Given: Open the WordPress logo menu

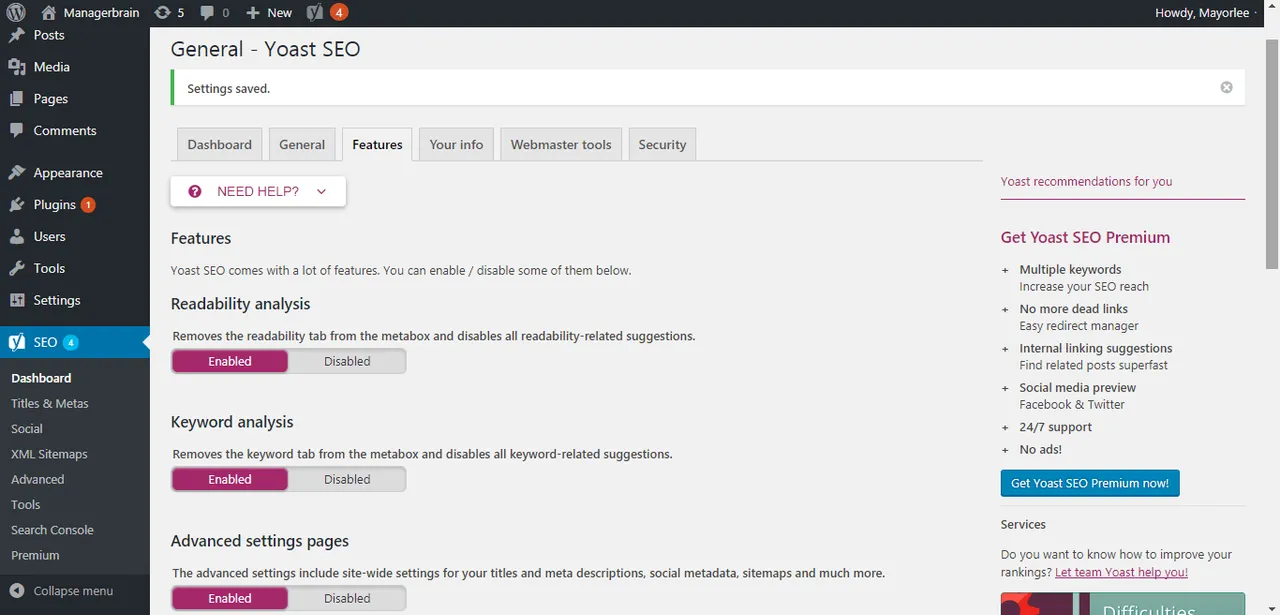Looking at the screenshot, I should pos(17,13).
